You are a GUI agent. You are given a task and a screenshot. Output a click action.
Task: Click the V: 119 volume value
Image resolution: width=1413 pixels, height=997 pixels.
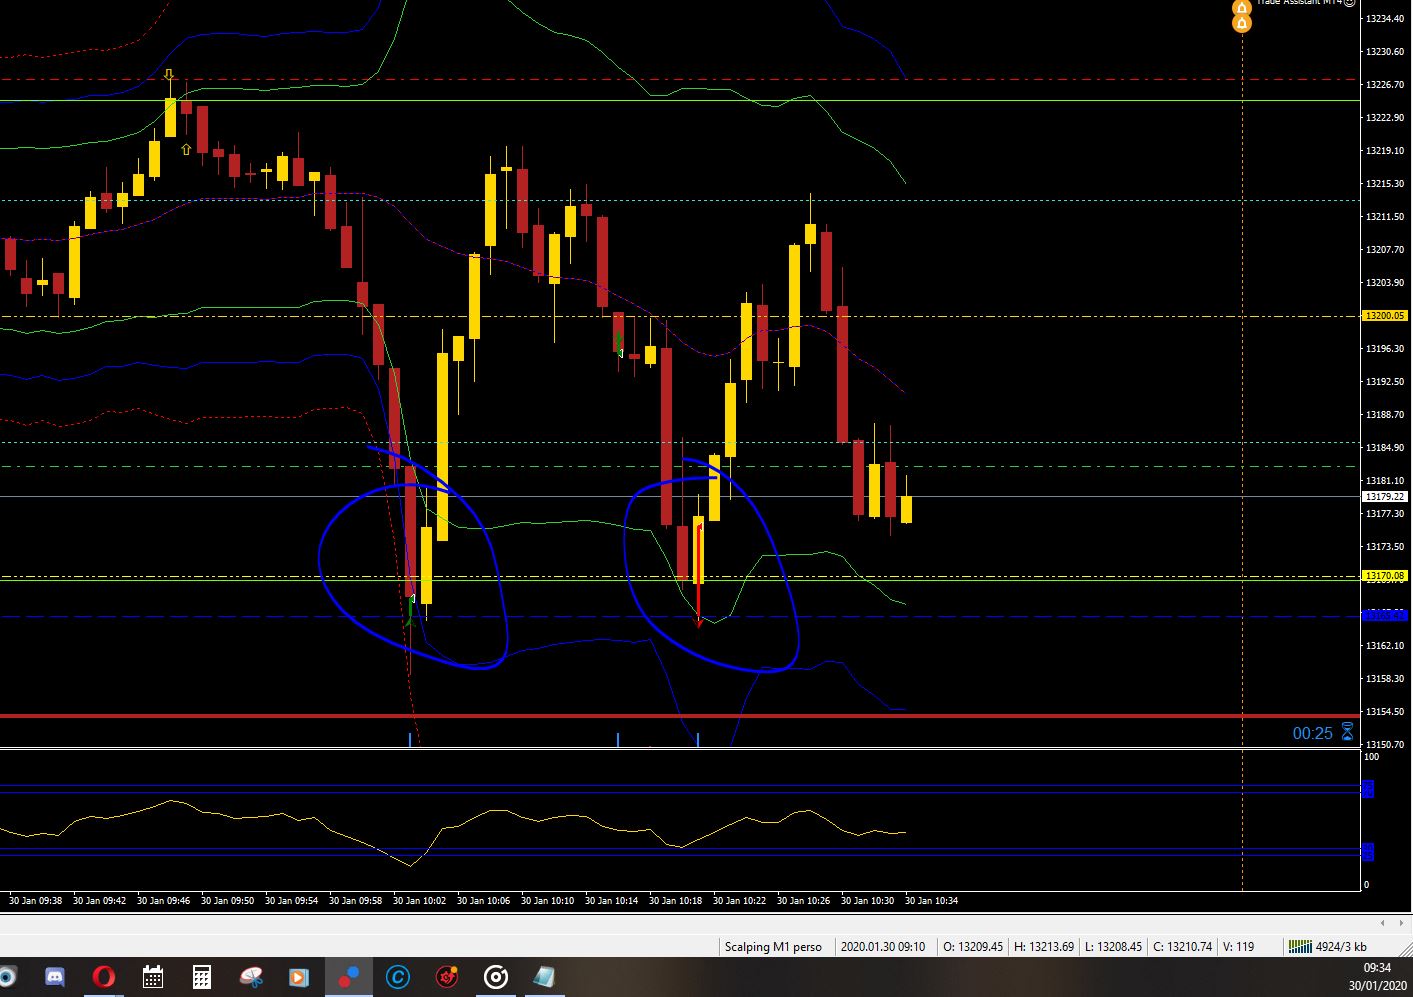1238,946
